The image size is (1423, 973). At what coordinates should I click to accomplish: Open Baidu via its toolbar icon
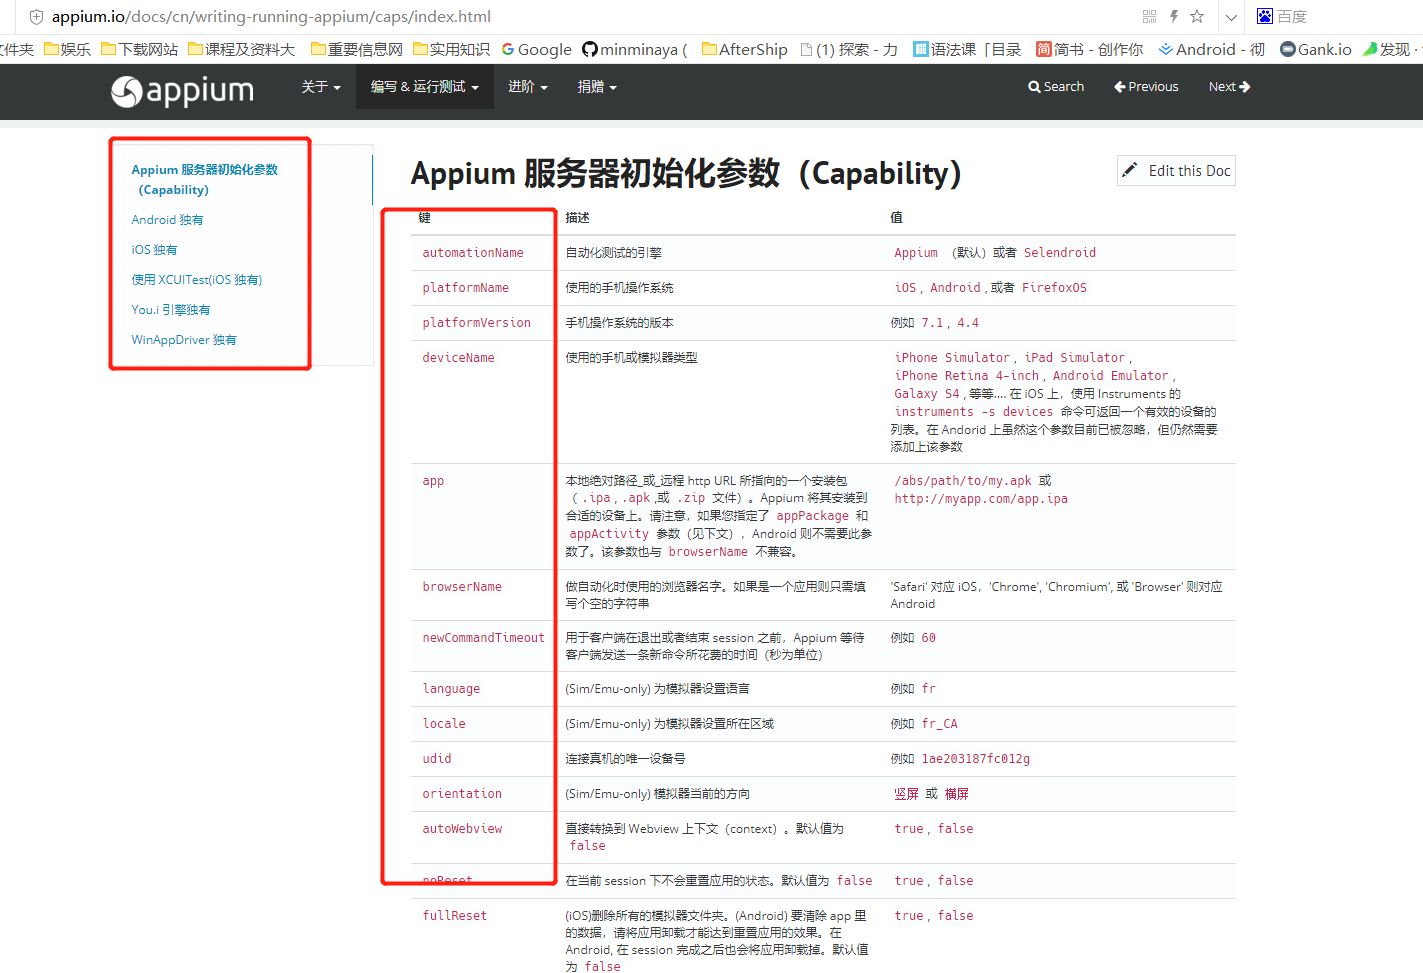pyautogui.click(x=1264, y=16)
